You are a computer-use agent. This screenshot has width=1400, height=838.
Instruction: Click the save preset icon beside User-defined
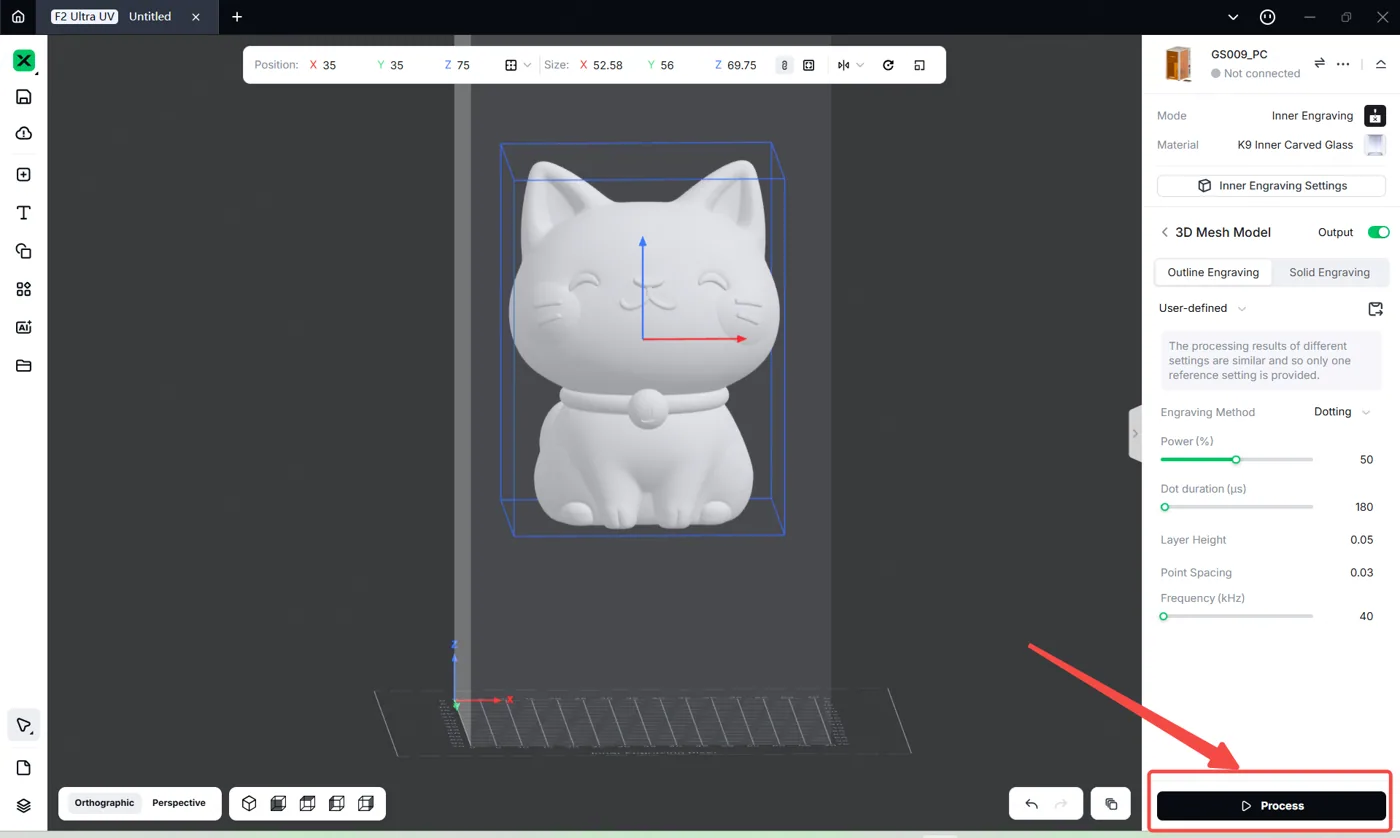point(1375,309)
